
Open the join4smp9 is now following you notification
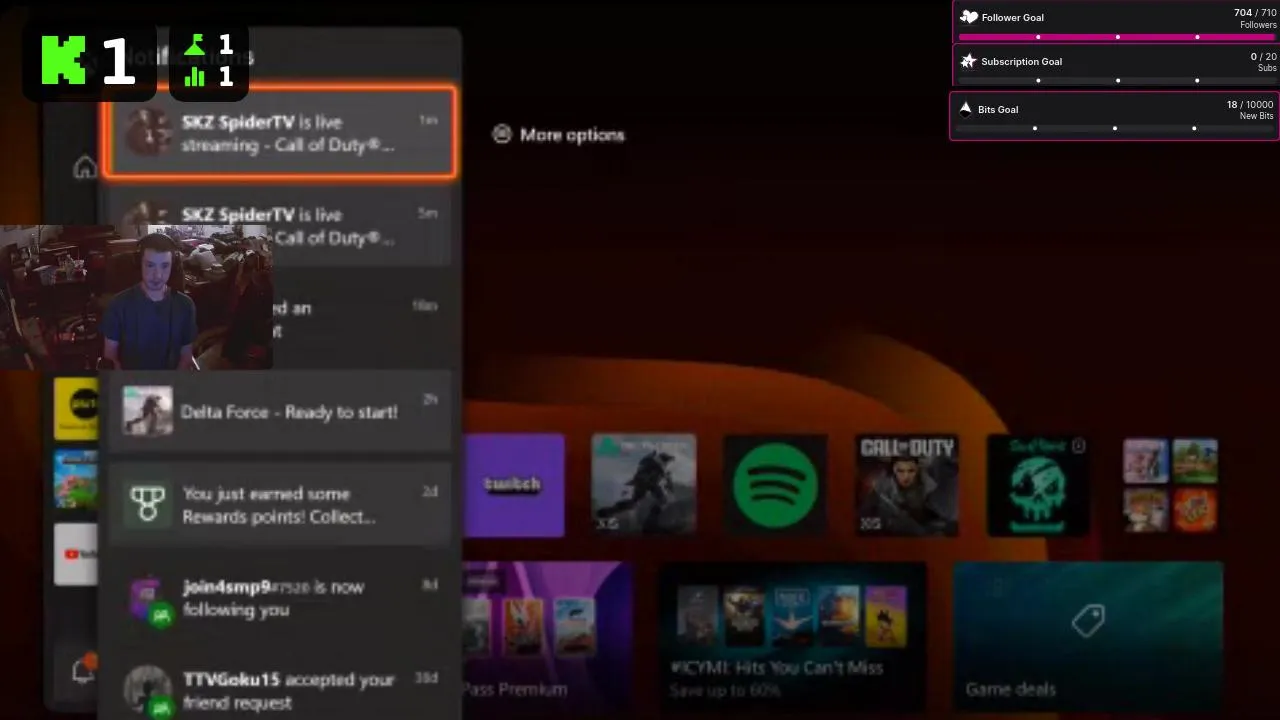[279, 598]
